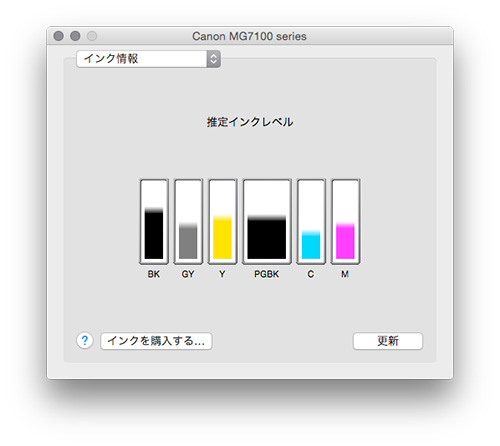Click the BK label under the gauge
500x446 pixels.
point(154,274)
